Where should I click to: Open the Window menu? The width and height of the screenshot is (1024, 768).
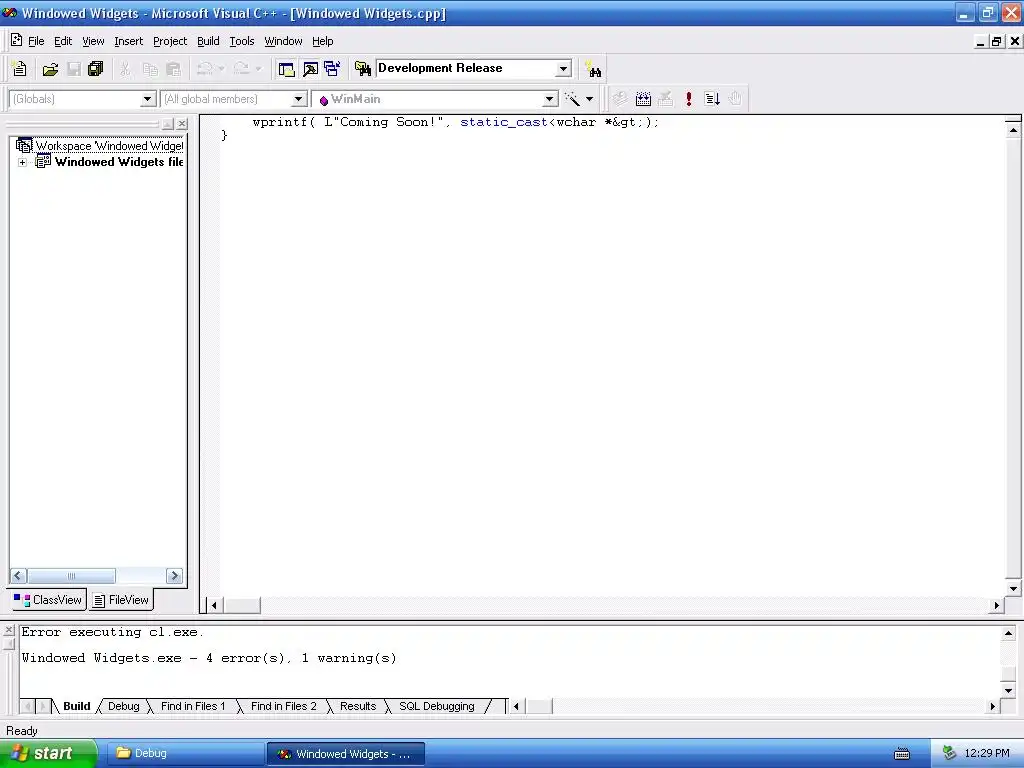tap(283, 41)
